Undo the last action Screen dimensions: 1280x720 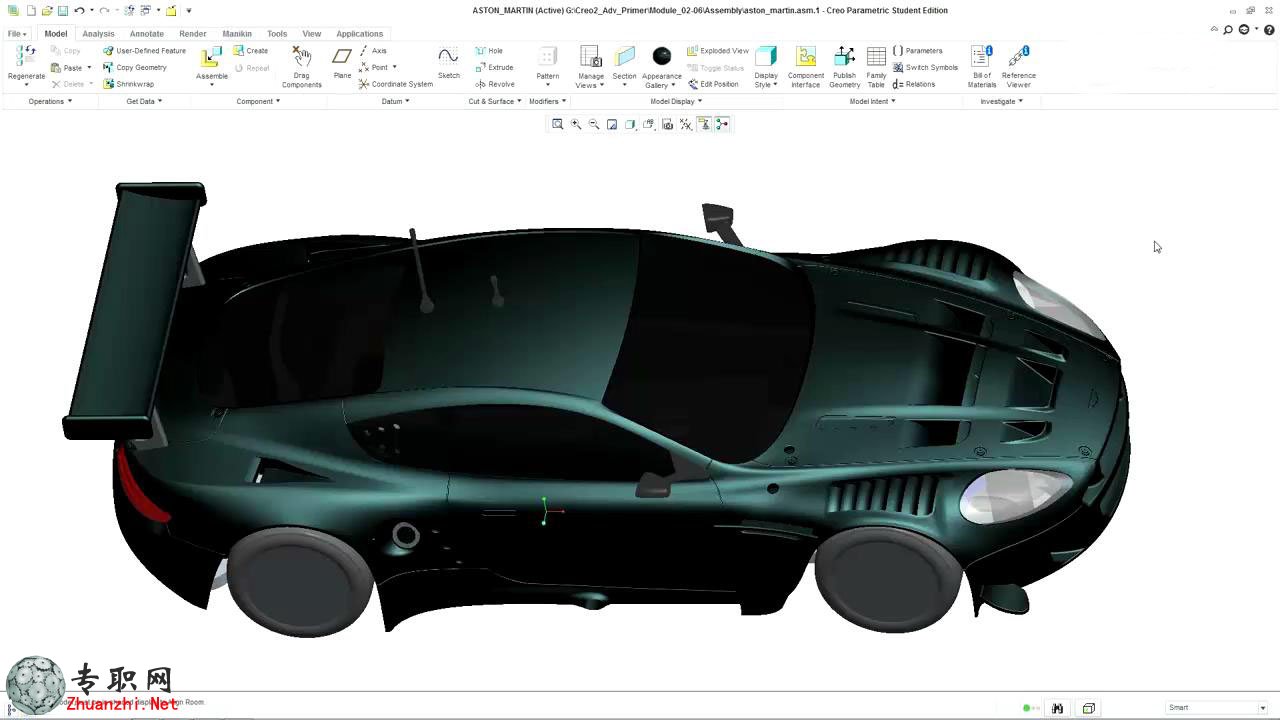pyautogui.click(x=79, y=10)
